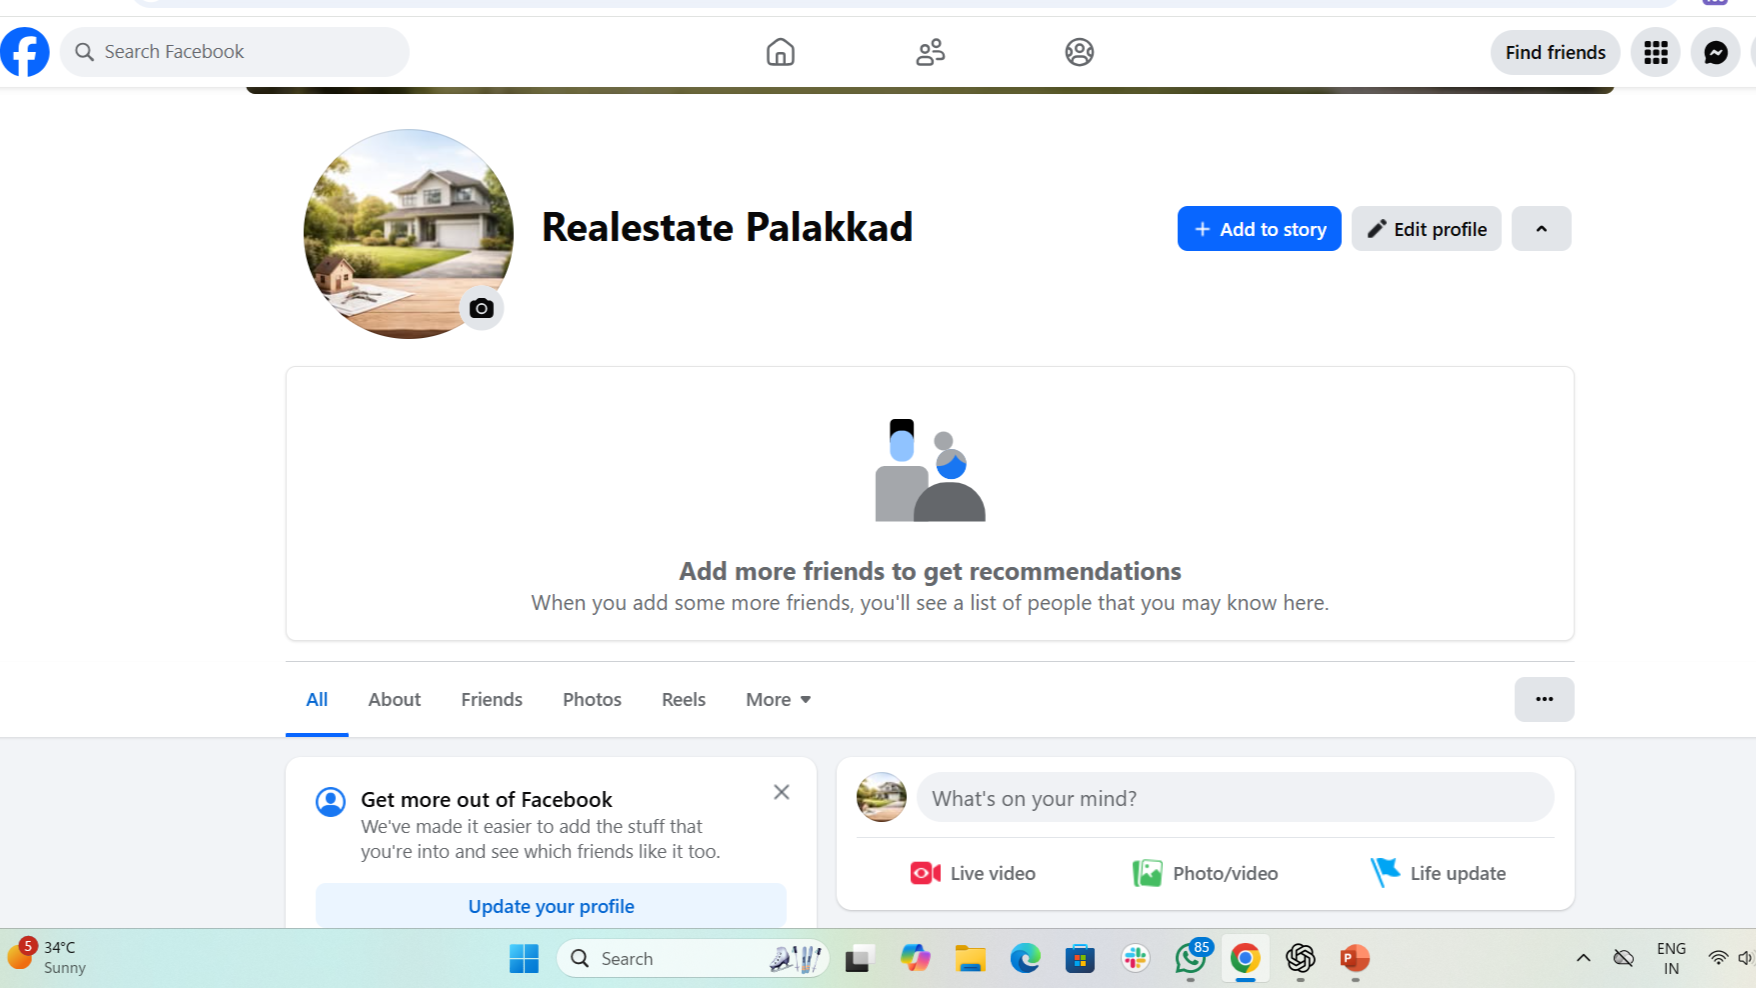Create a Life update post

pyautogui.click(x=1438, y=873)
